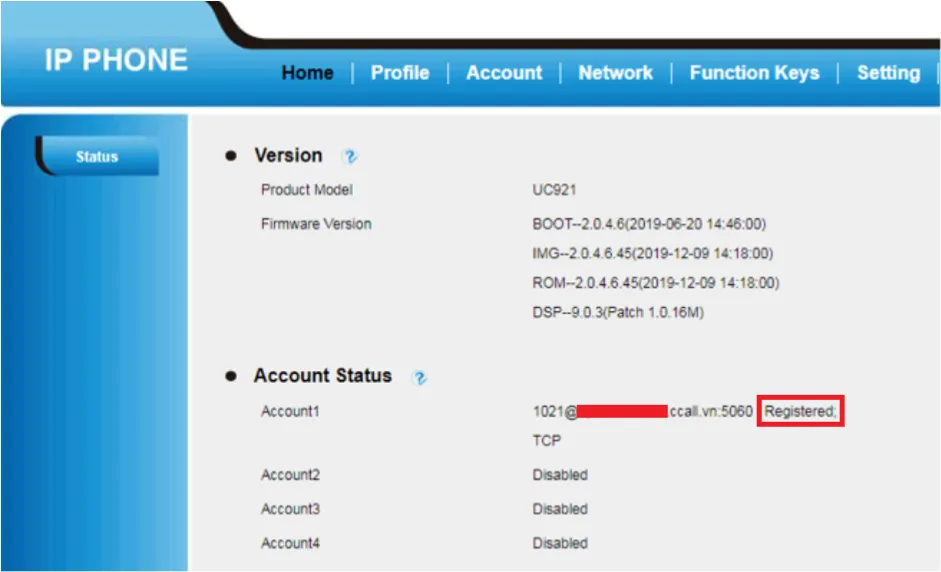941x572 pixels.
Task: Click the Account1 label
Action: point(290,411)
